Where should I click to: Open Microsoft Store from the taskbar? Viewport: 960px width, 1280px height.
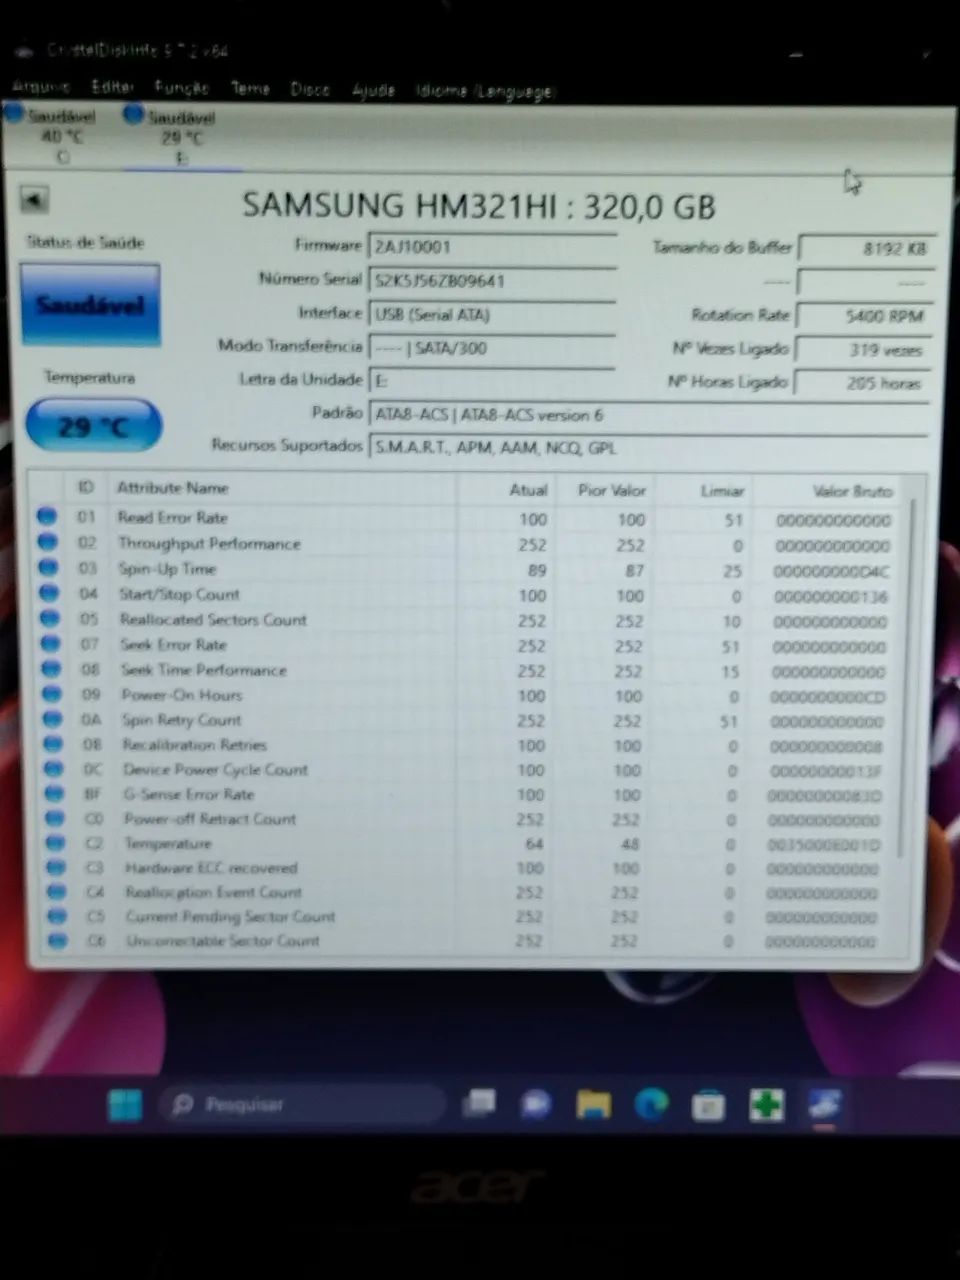(x=709, y=1105)
